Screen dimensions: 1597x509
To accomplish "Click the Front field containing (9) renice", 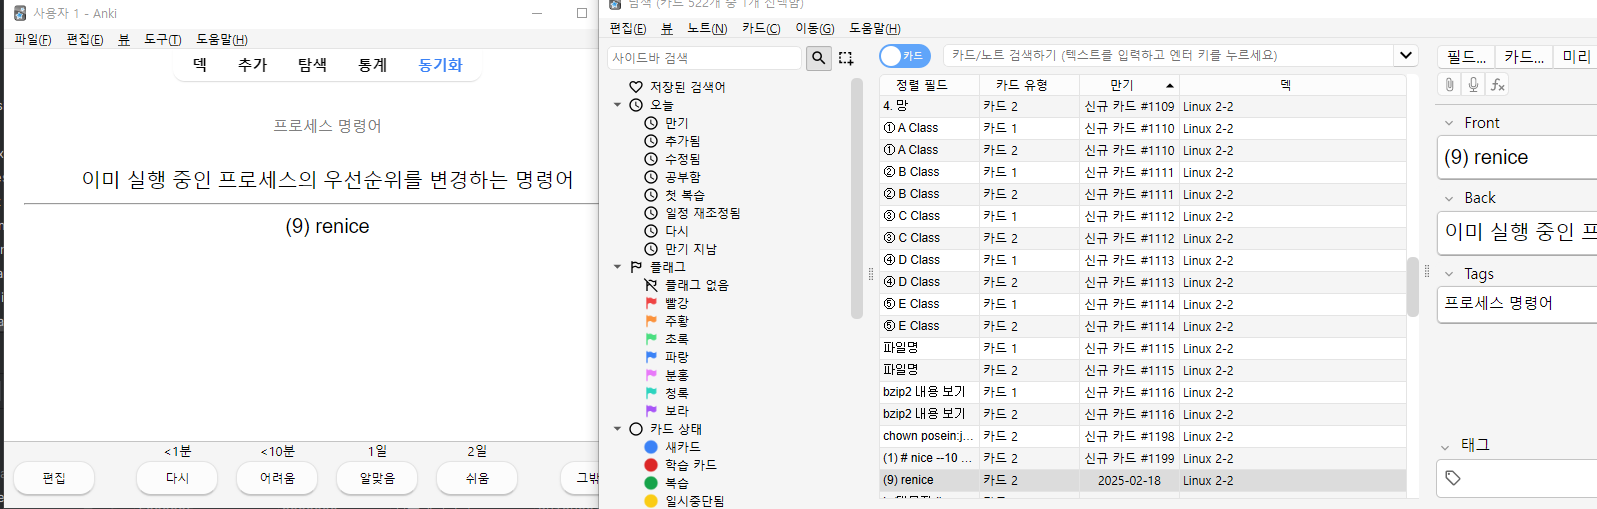I will tap(1517, 157).
